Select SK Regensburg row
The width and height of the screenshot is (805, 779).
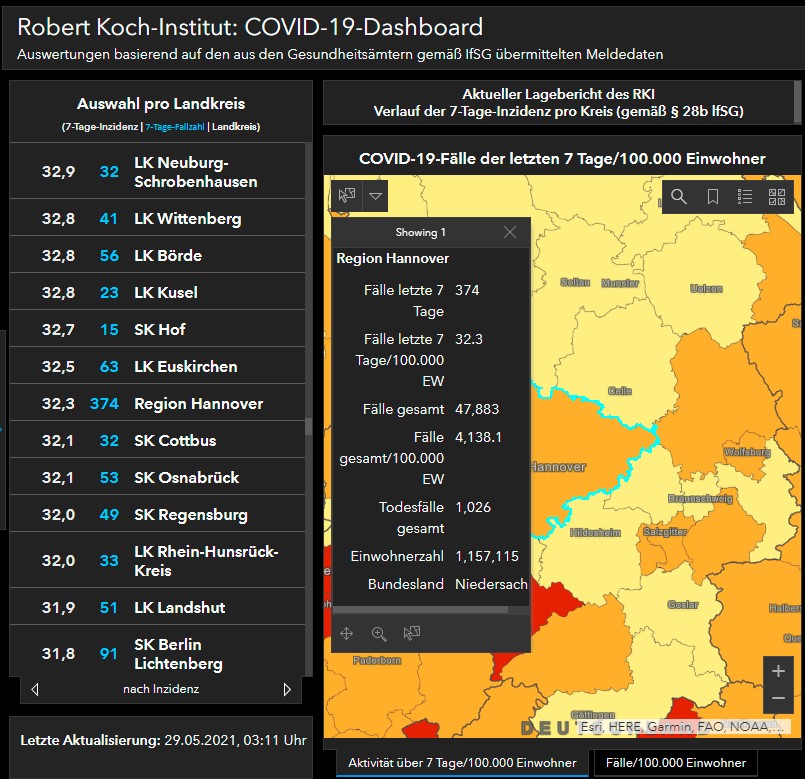(x=157, y=514)
